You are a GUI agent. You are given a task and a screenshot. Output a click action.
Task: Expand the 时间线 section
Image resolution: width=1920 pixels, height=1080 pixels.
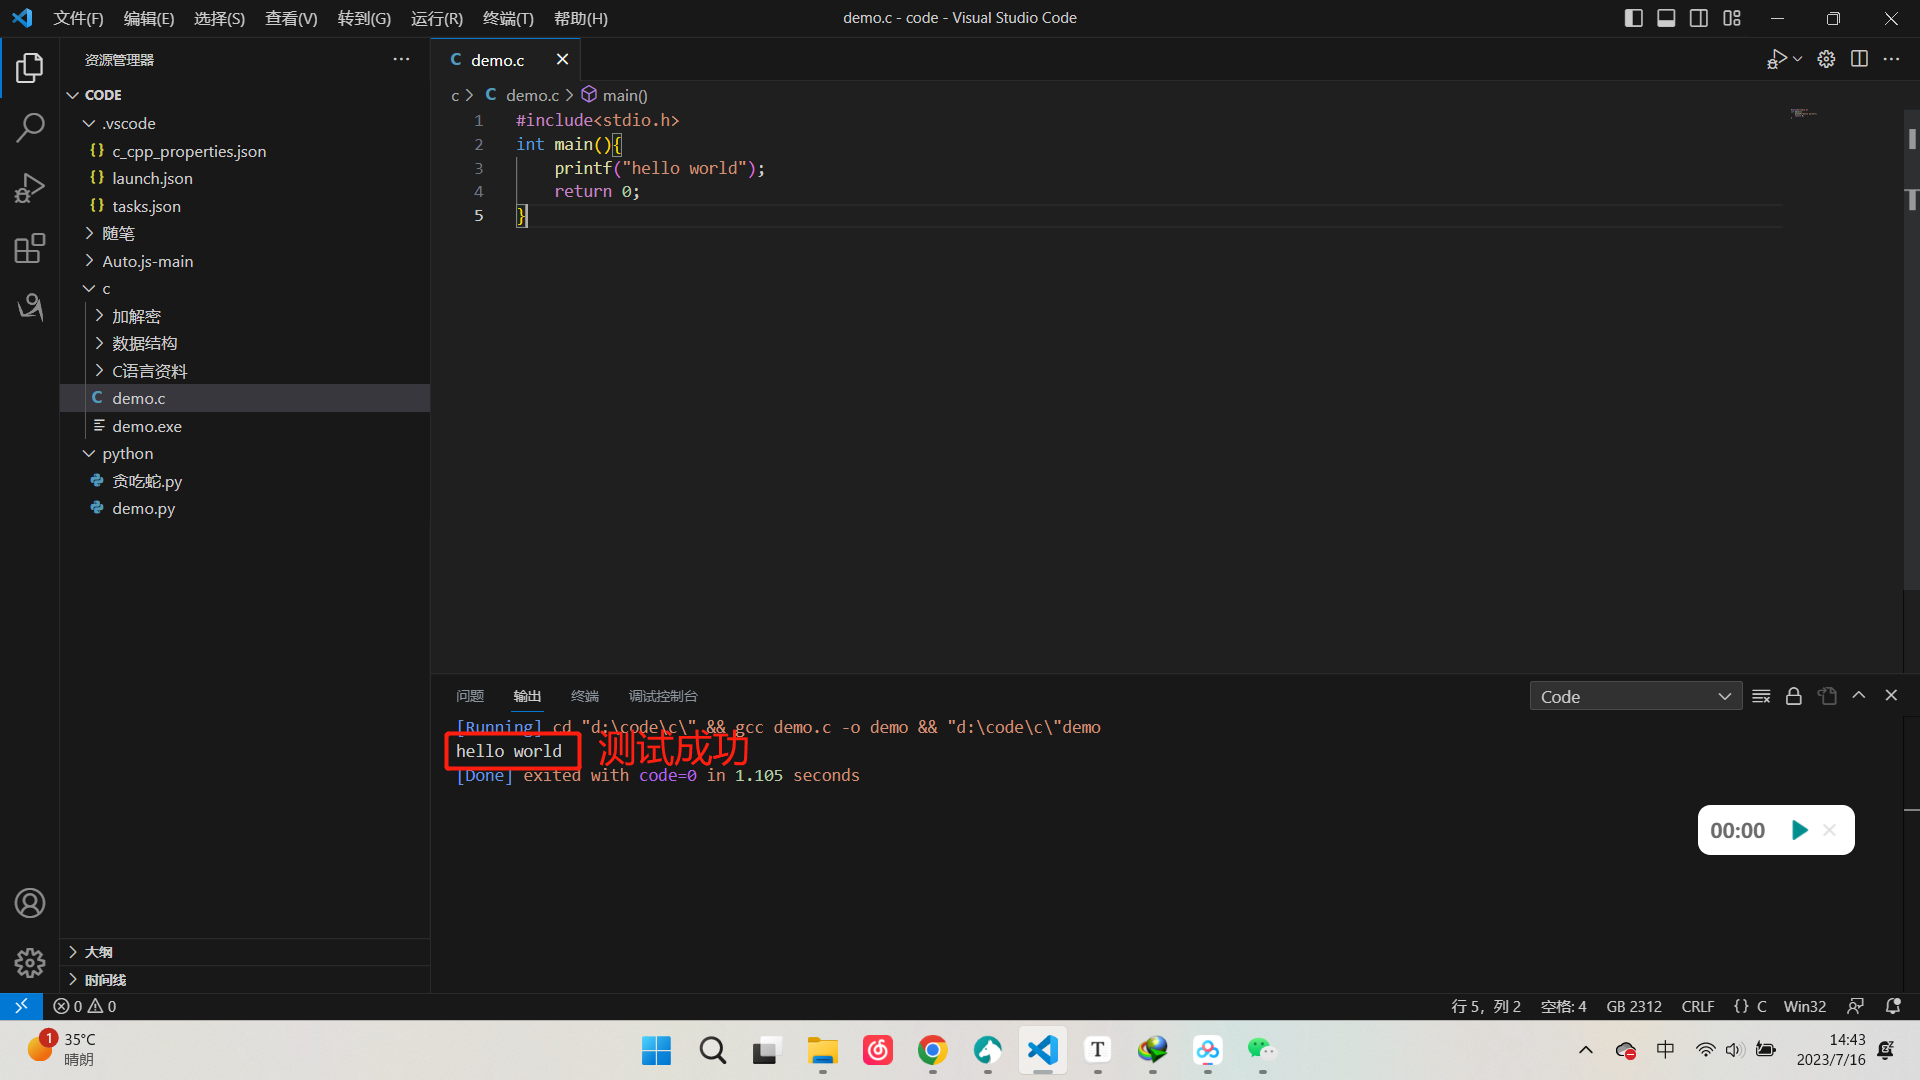point(245,980)
